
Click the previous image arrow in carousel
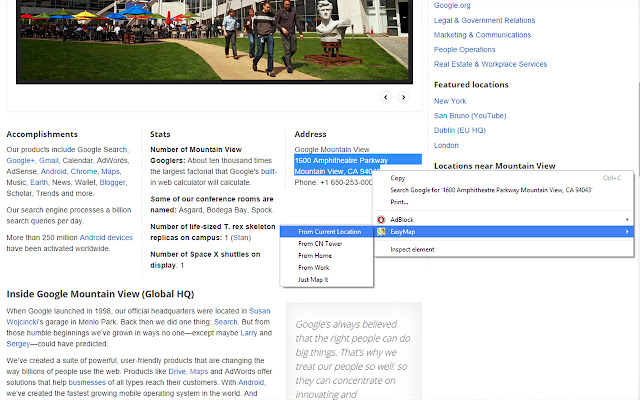pos(386,97)
